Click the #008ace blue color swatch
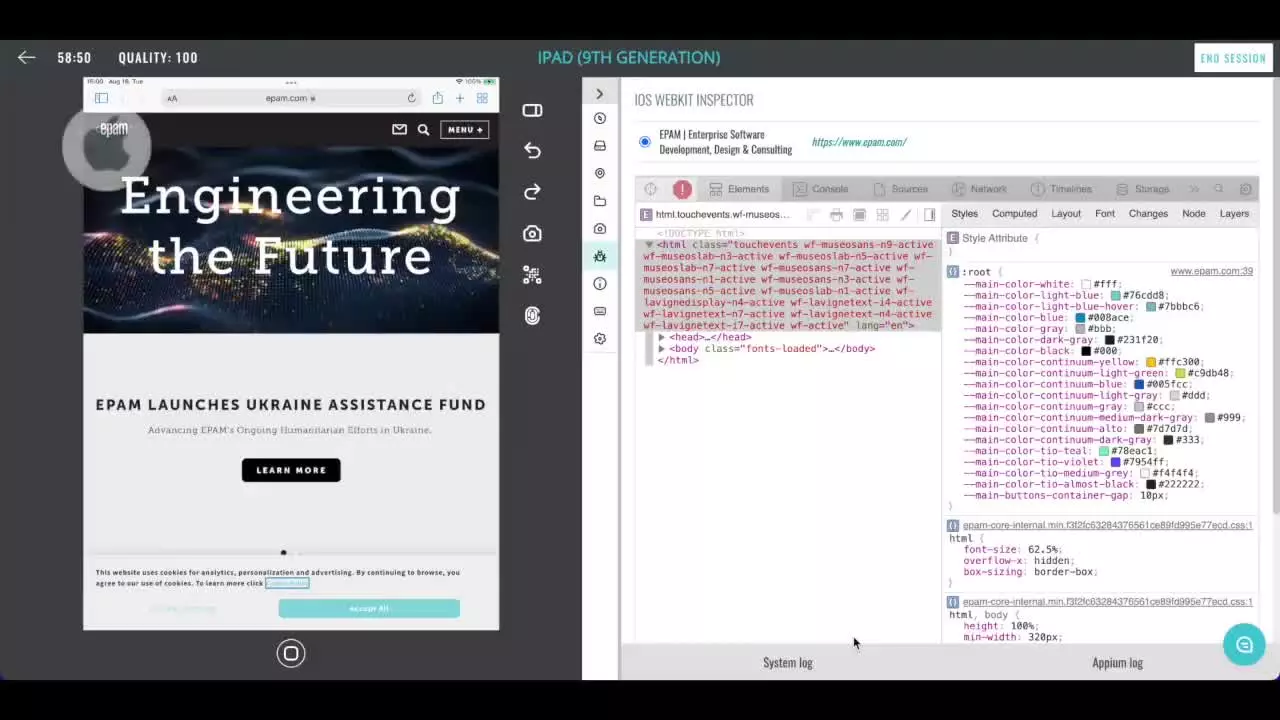1280x720 pixels. coord(1080,318)
